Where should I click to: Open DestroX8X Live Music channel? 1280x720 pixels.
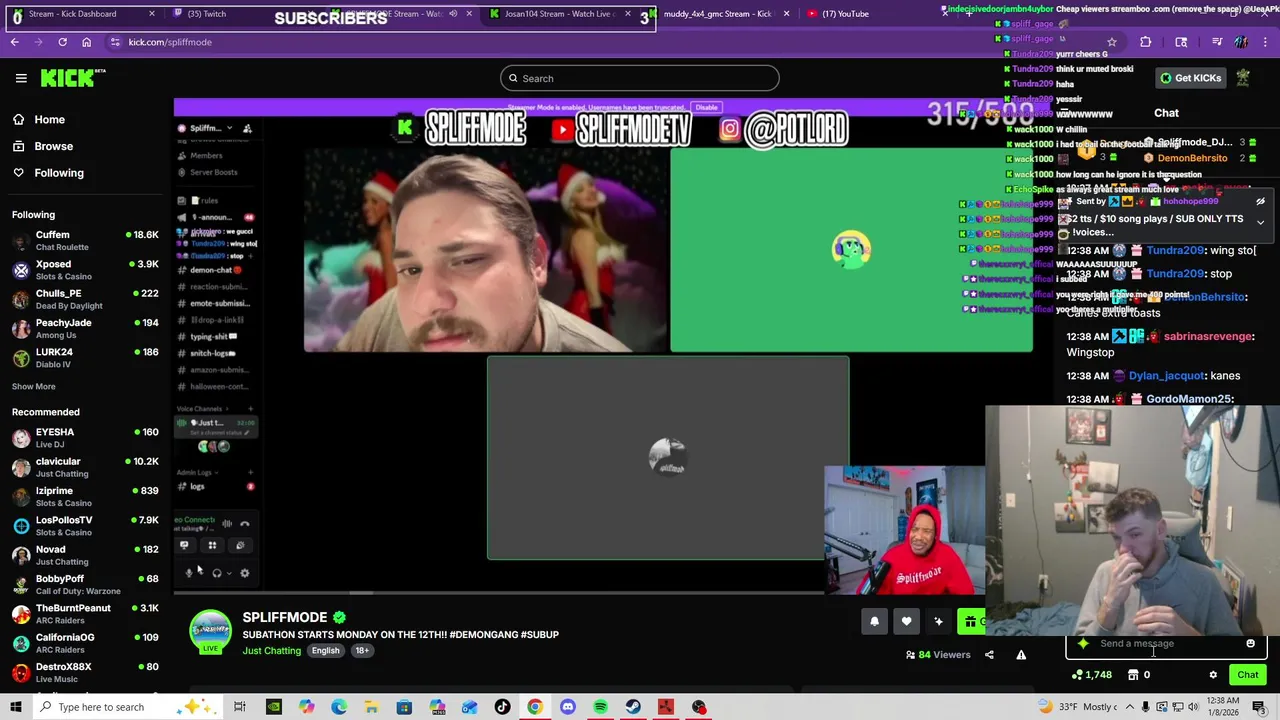coord(85,672)
